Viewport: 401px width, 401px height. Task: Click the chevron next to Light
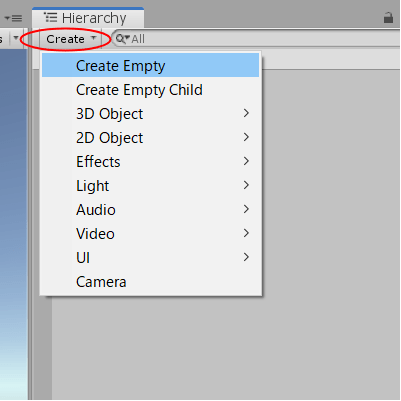(246, 185)
